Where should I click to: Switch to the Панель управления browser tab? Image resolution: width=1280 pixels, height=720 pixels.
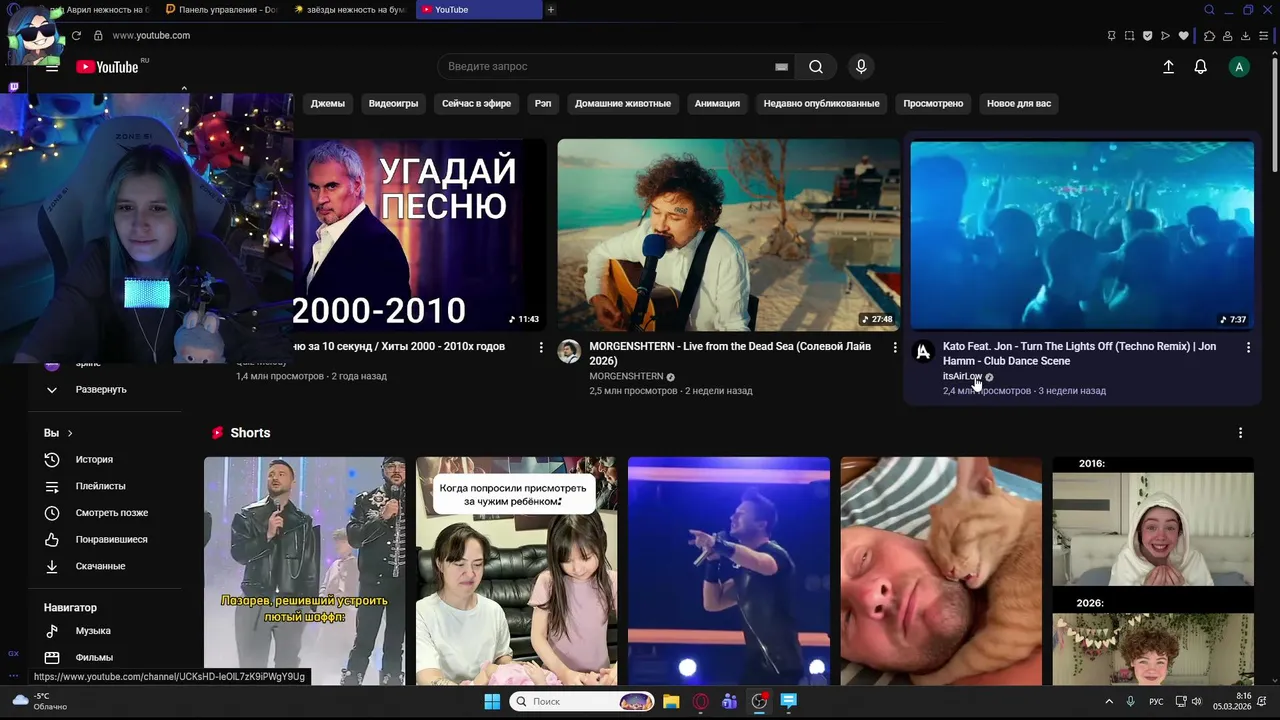[x=221, y=10]
